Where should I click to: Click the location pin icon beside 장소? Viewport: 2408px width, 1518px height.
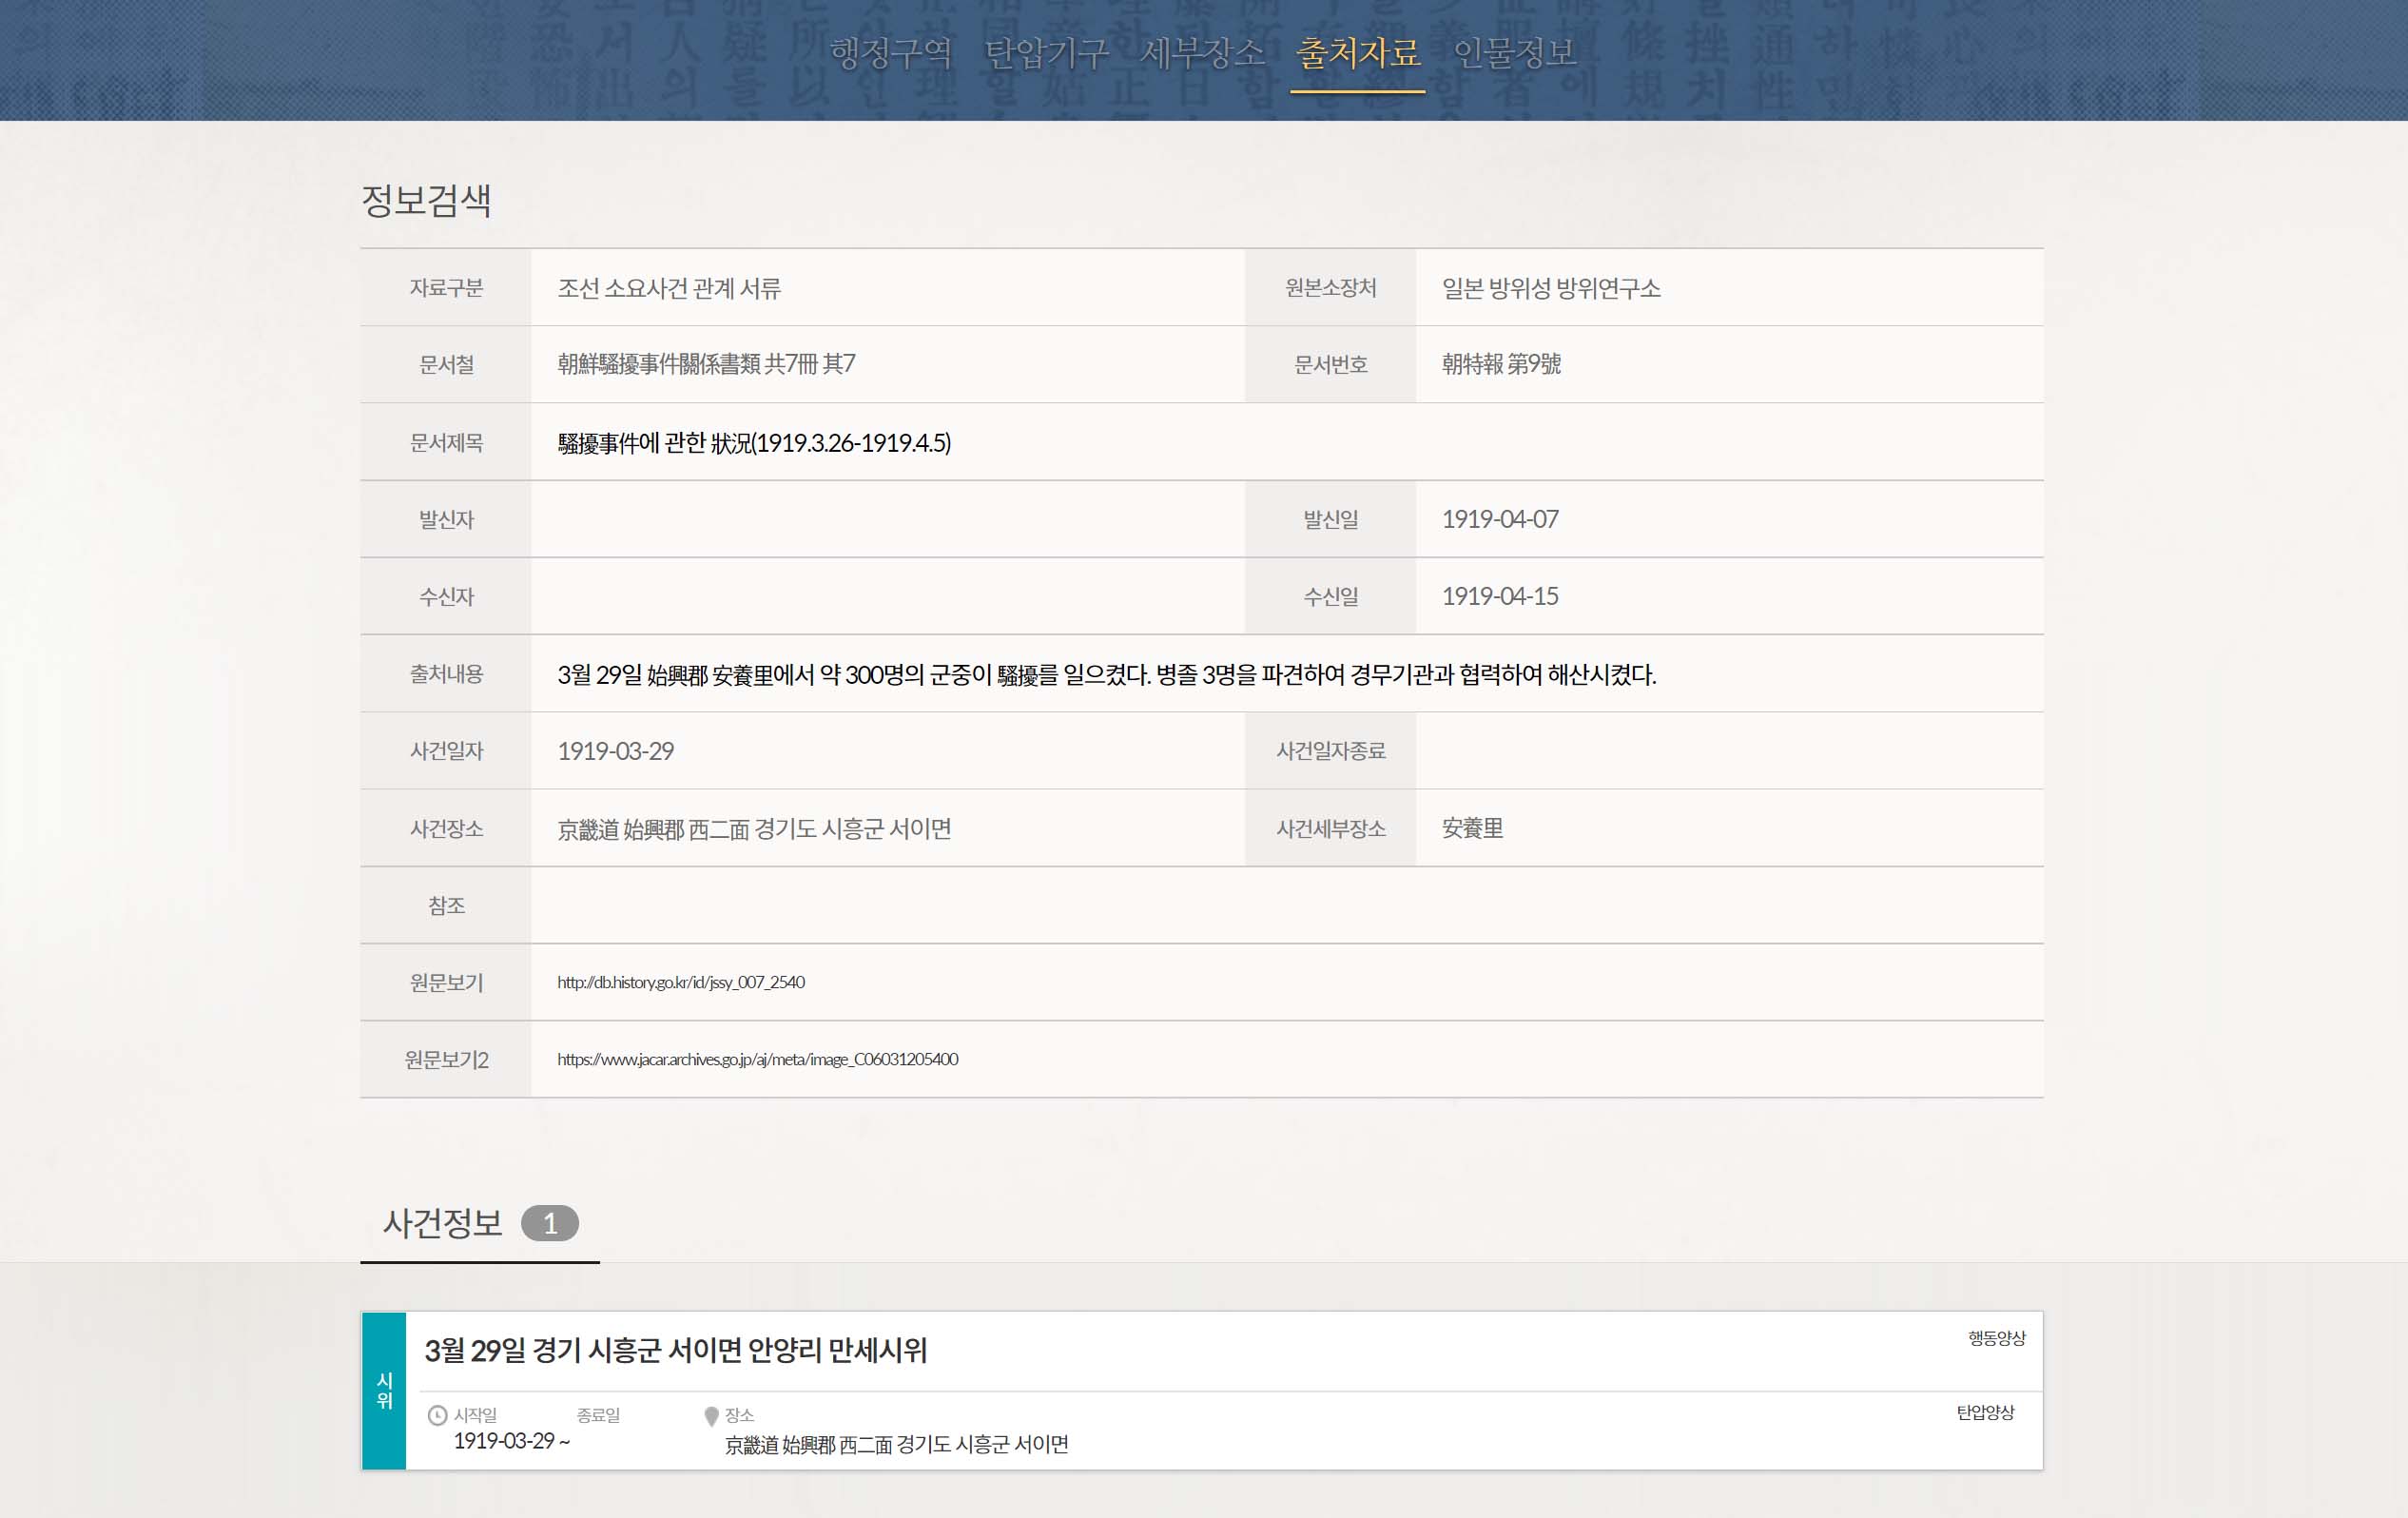click(x=711, y=1415)
